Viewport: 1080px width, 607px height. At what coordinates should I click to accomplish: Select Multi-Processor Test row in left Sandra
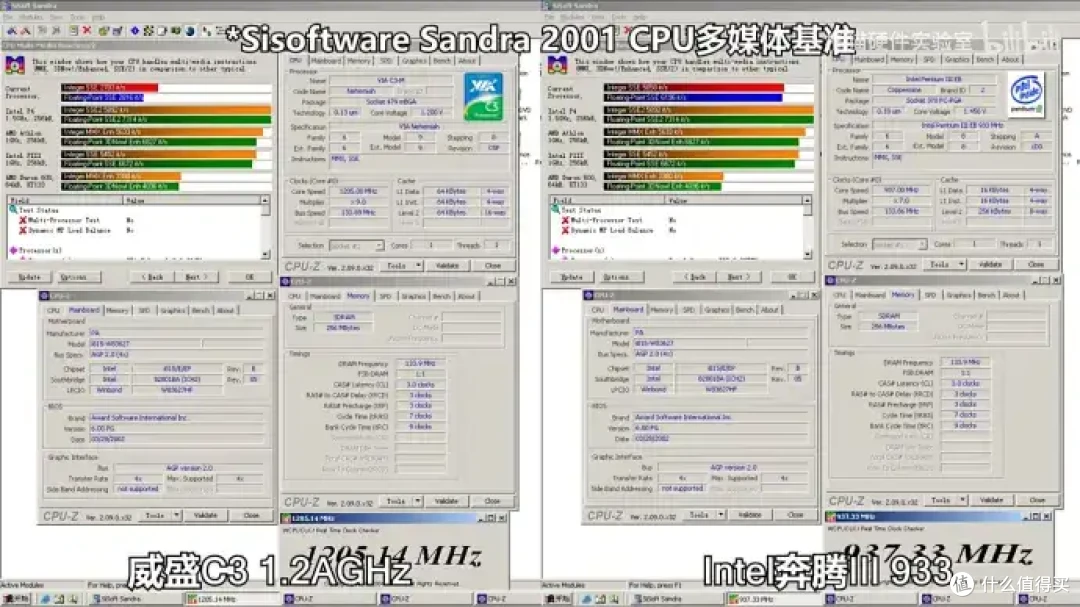[x=63, y=220]
